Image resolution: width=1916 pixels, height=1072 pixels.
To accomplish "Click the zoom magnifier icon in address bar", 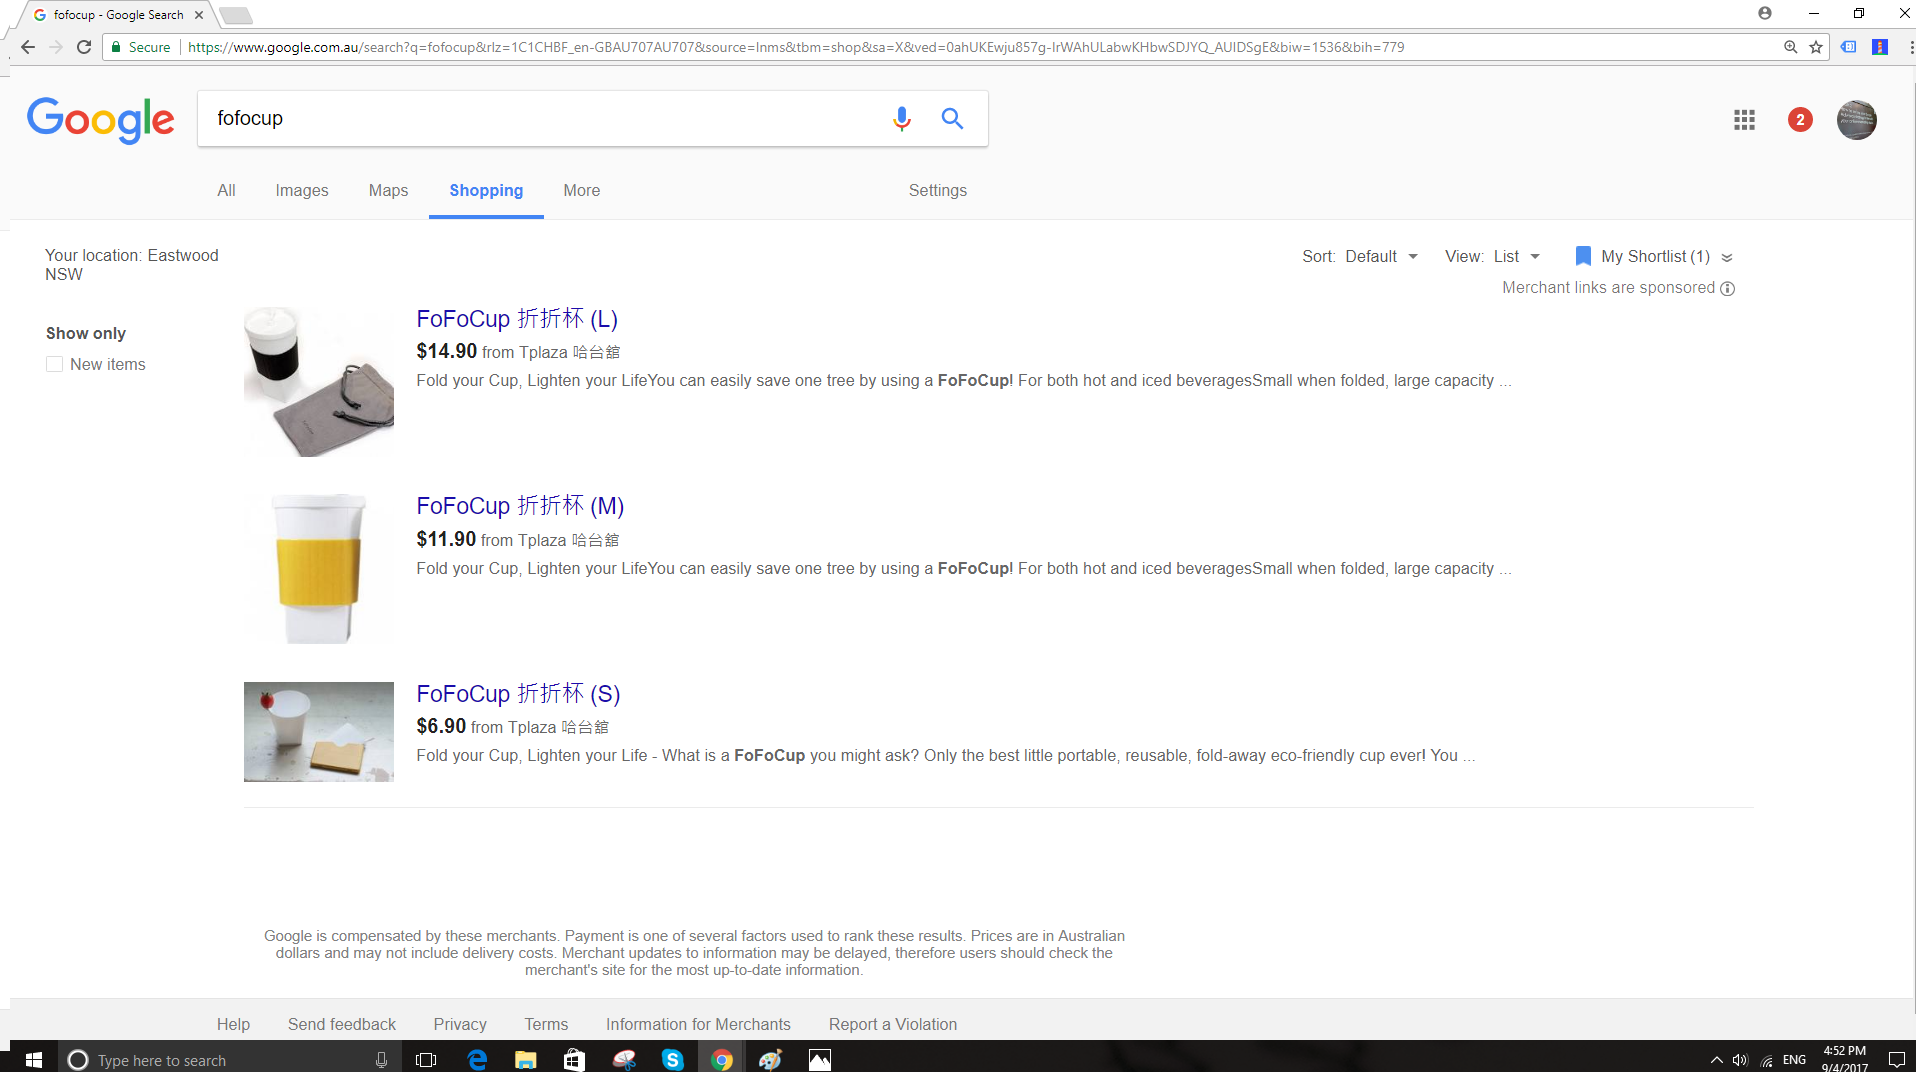I will click(1790, 47).
